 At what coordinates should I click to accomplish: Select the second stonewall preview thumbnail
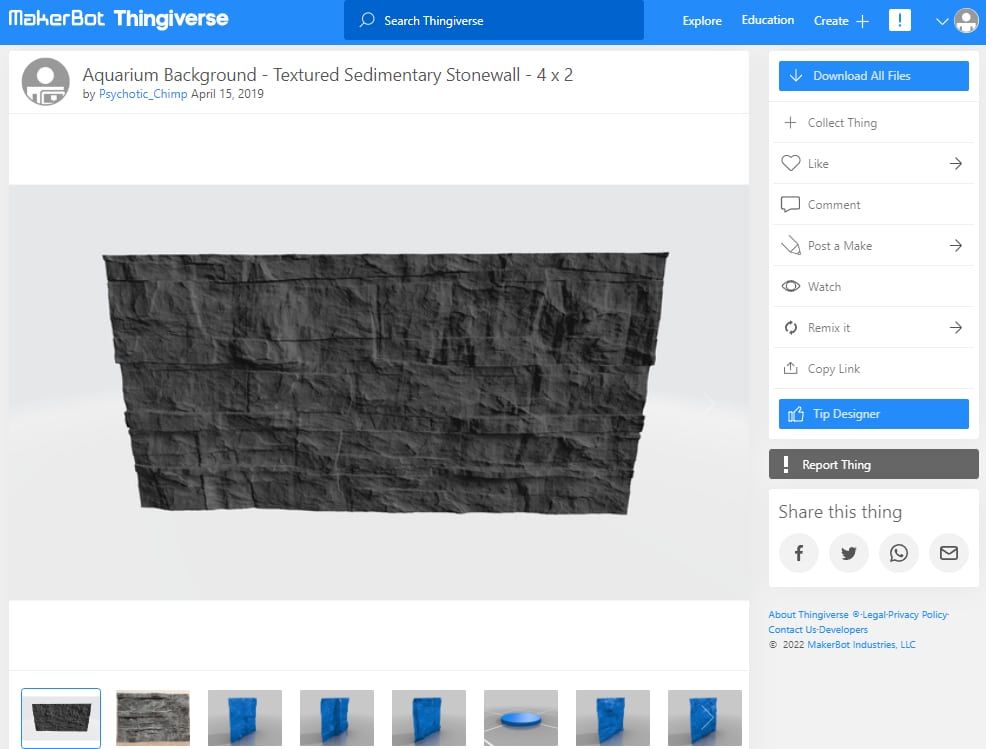(x=152, y=717)
